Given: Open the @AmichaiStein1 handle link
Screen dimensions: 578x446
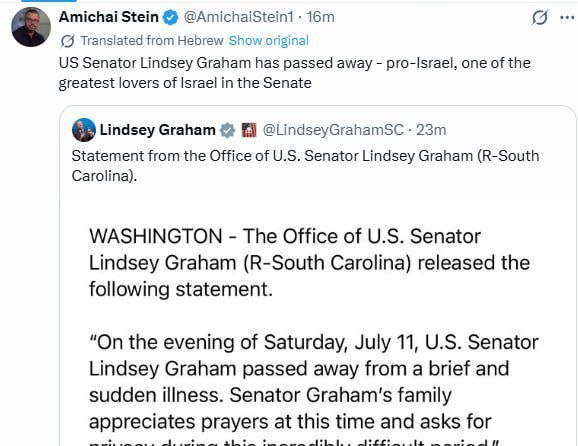Looking at the screenshot, I should pos(238,17).
